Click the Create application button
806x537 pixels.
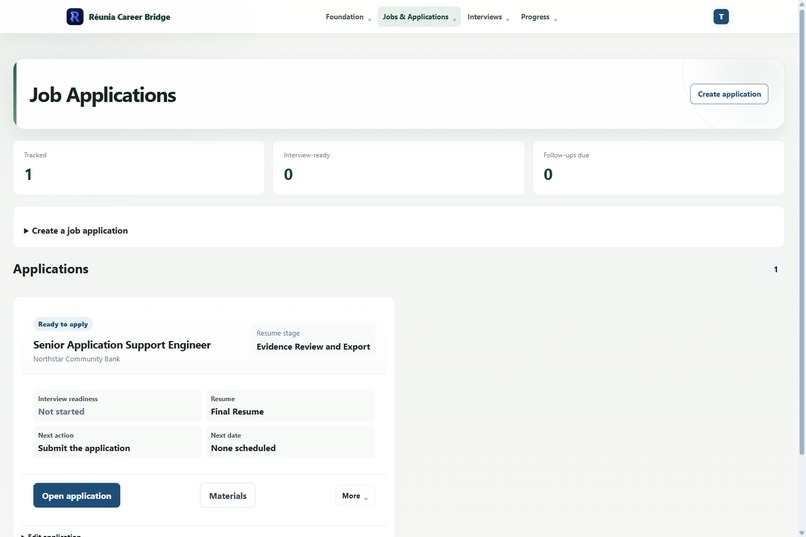point(729,94)
